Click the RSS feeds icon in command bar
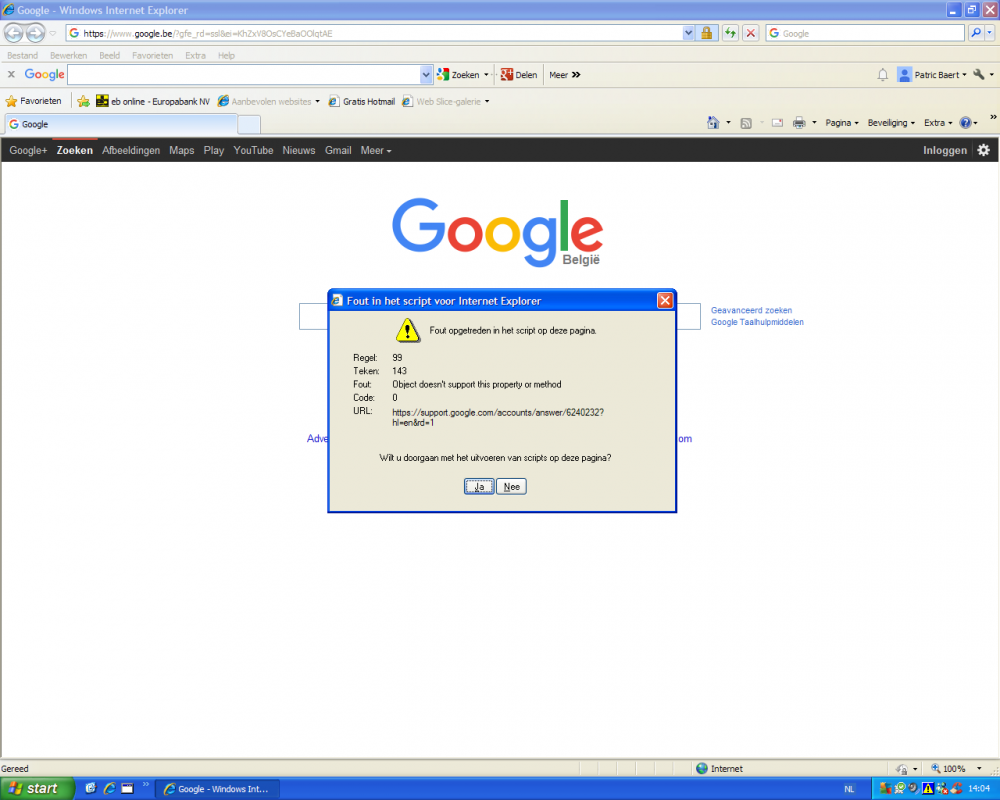The width and height of the screenshot is (1000, 800). click(746, 123)
